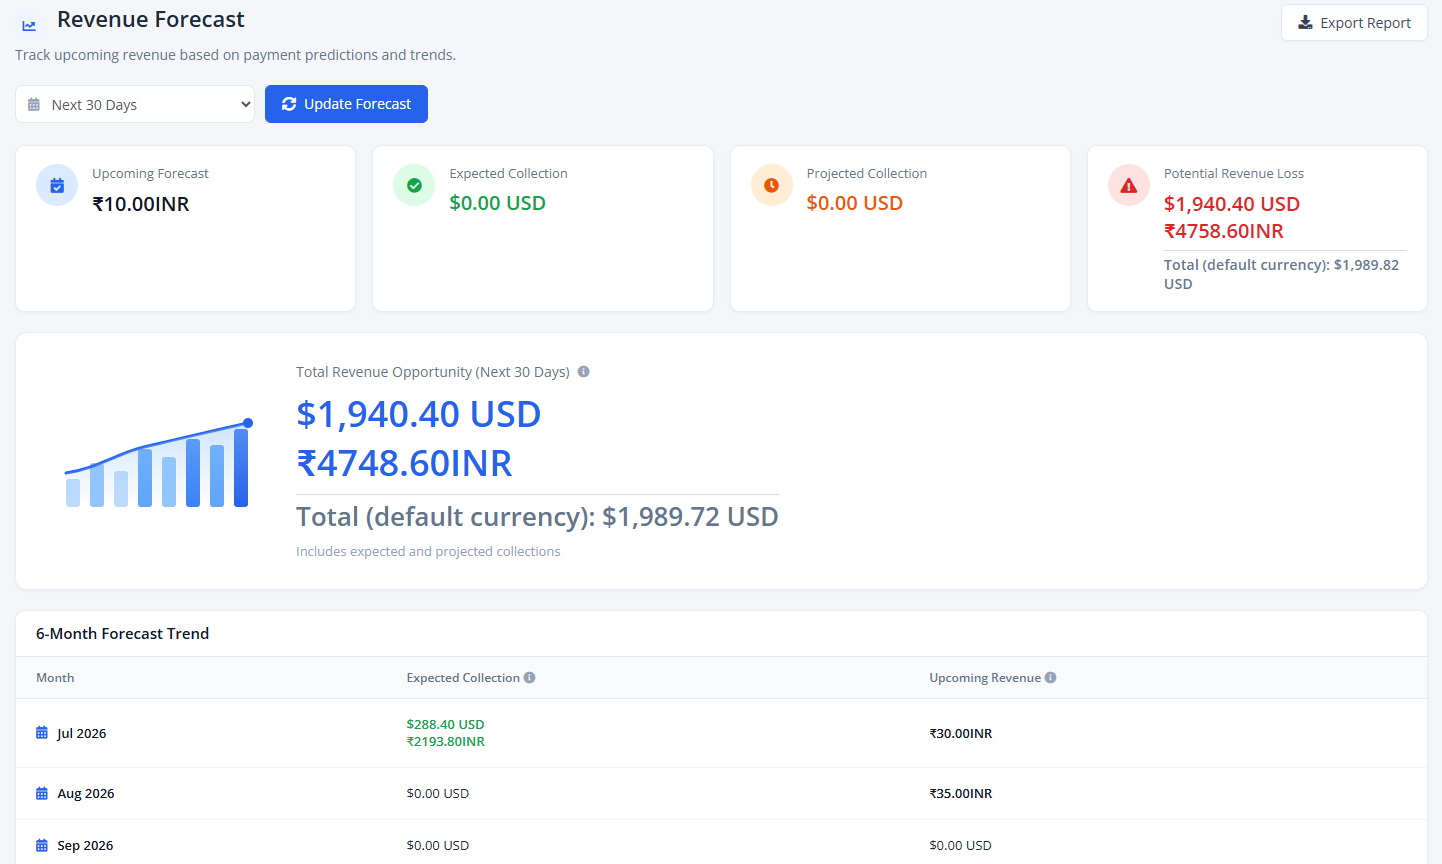Click info icon beside Expected Collection column header
Image resolution: width=1442 pixels, height=864 pixels.
530,677
